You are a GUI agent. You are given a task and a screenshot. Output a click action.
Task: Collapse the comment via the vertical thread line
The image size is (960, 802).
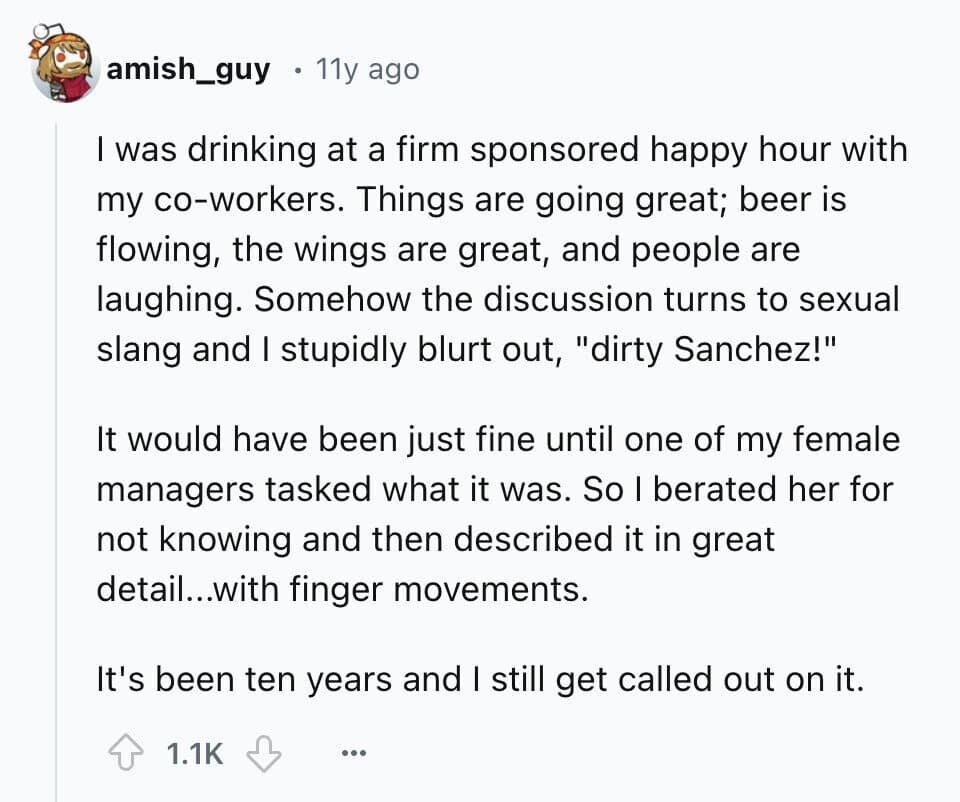click(x=56, y=450)
